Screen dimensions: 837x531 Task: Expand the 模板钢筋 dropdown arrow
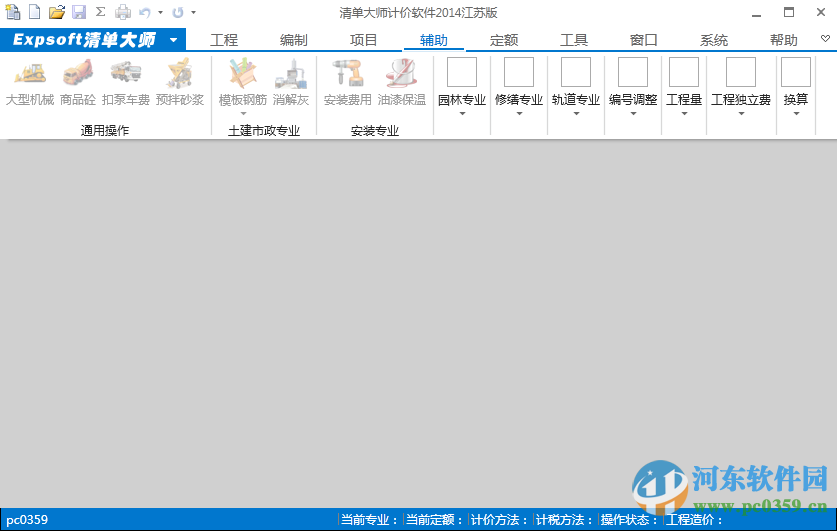(x=243, y=114)
